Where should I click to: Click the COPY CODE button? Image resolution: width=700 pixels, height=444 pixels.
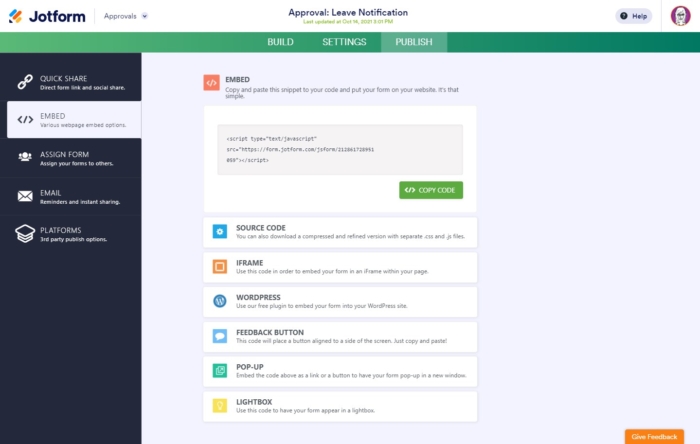tap(431, 190)
